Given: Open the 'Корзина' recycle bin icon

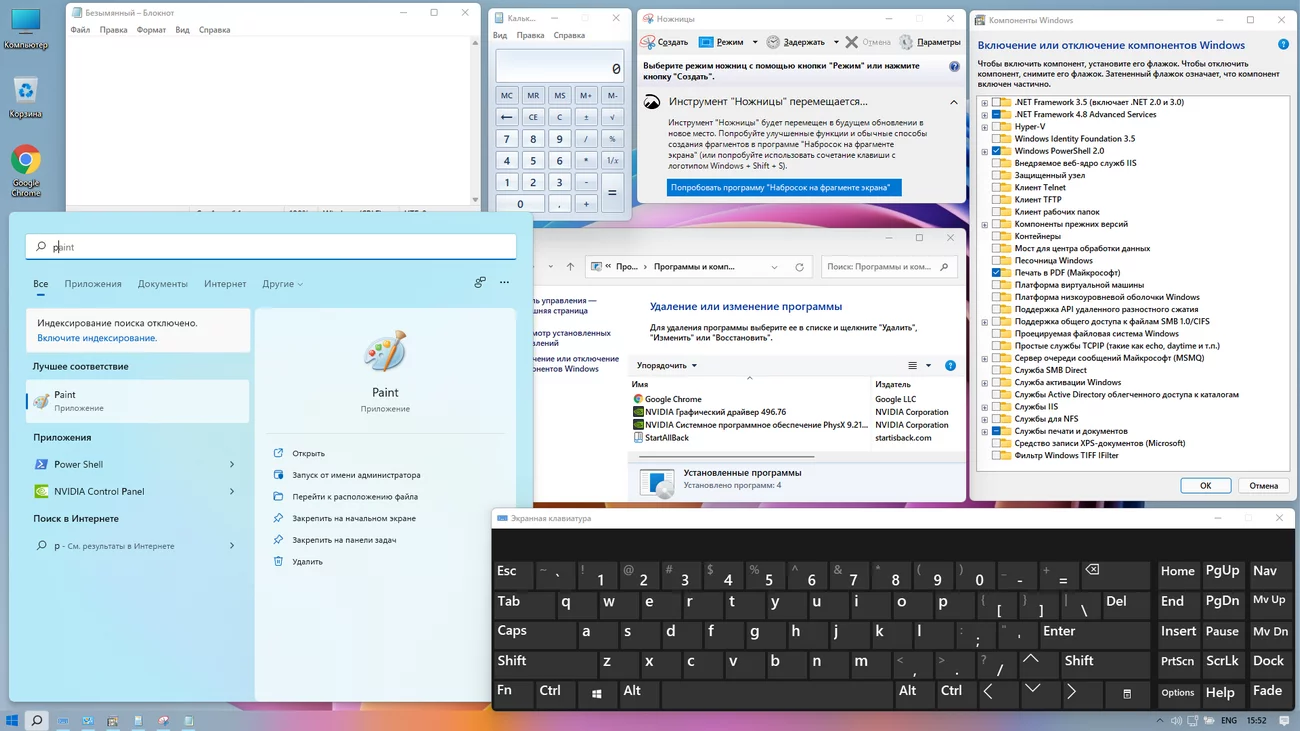Looking at the screenshot, I should [x=26, y=91].
